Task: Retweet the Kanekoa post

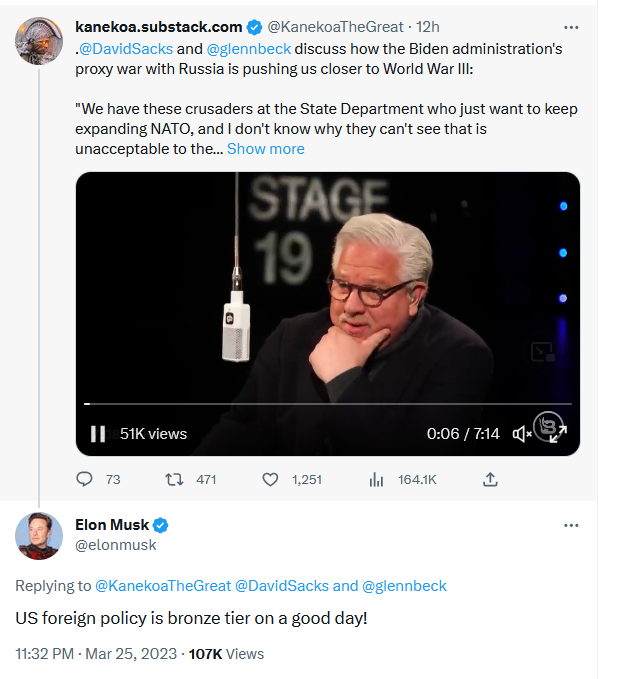Action: click(174, 479)
